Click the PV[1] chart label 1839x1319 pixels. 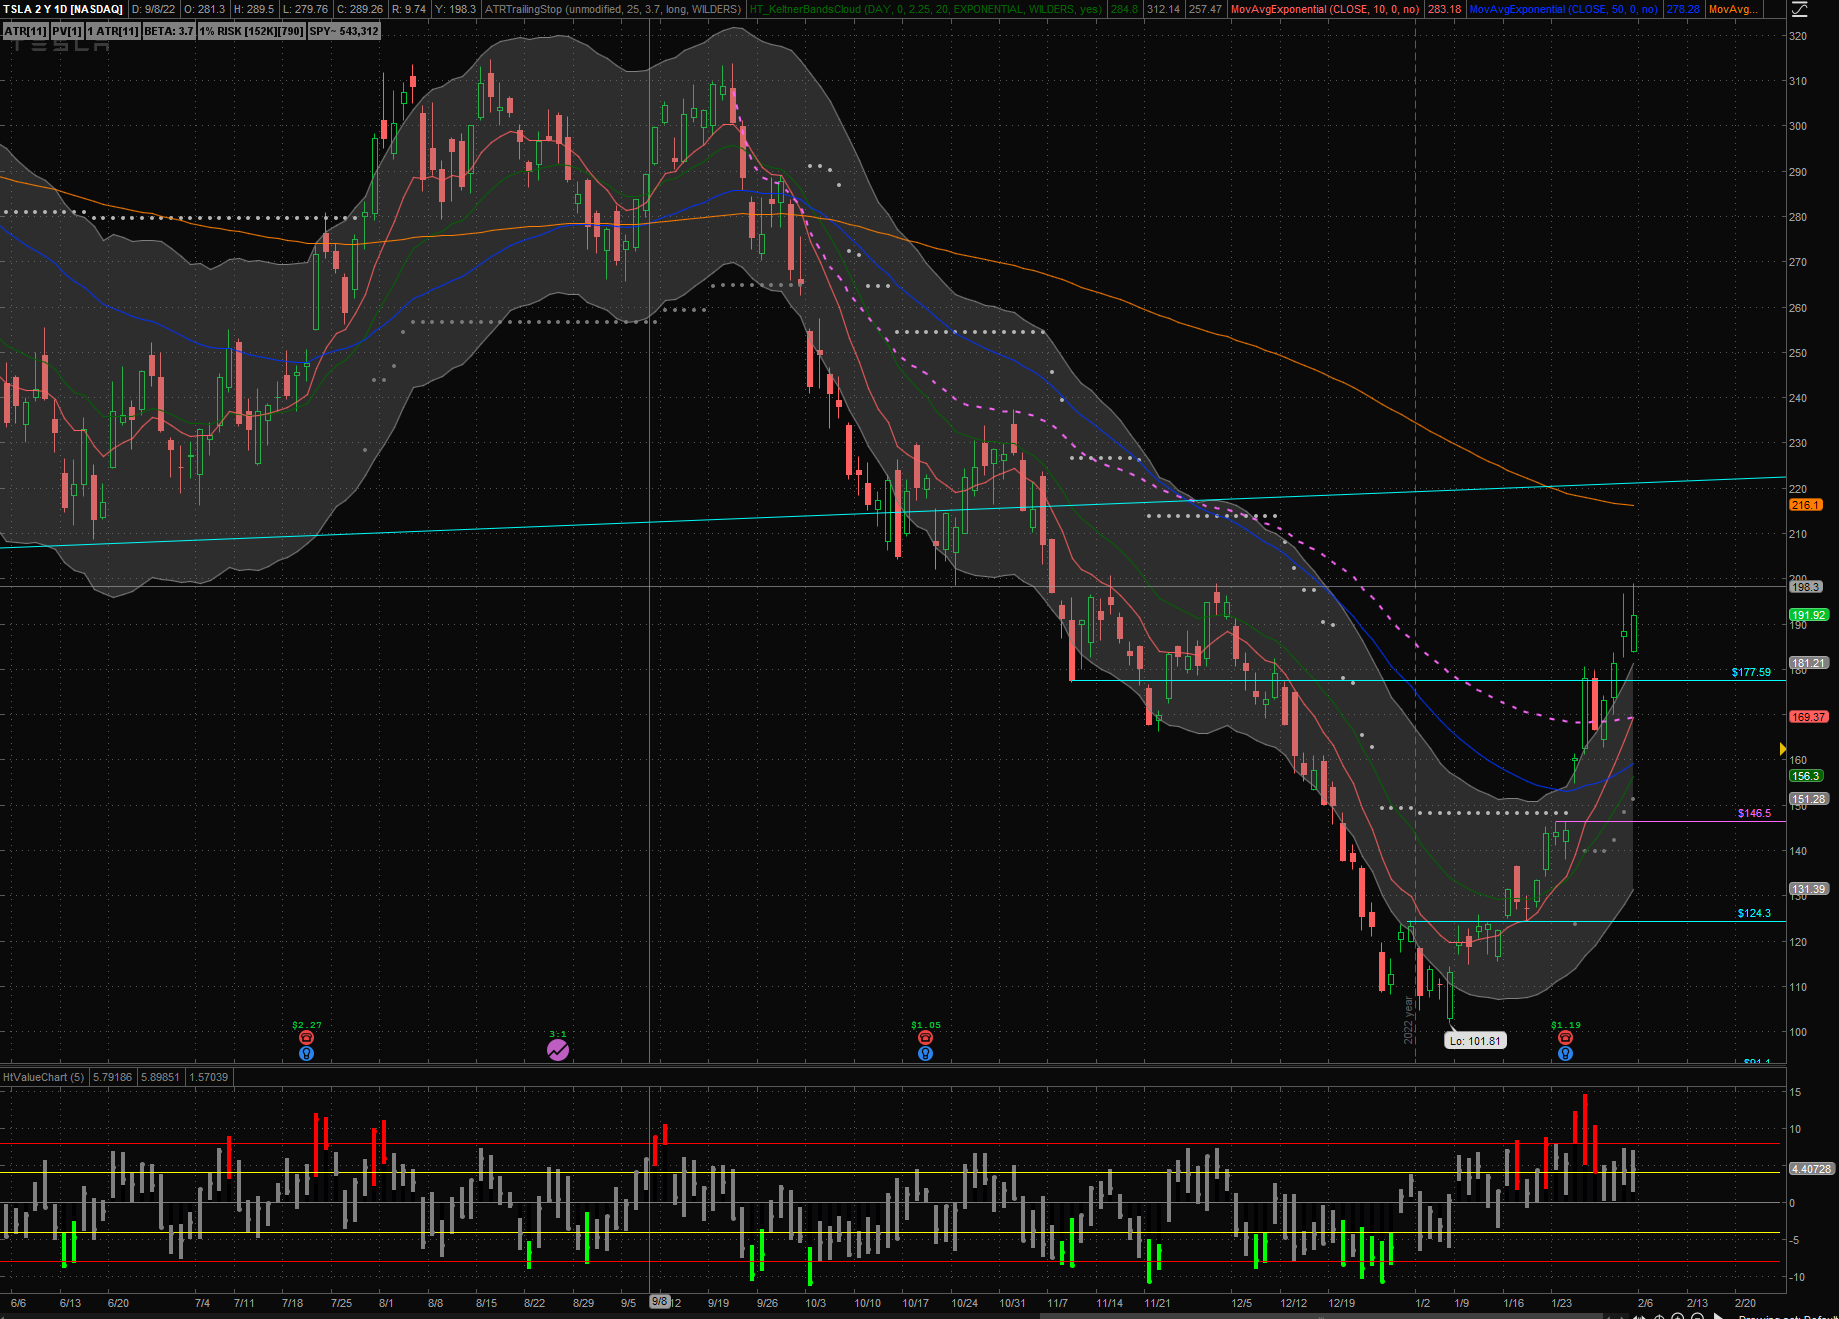click(67, 31)
